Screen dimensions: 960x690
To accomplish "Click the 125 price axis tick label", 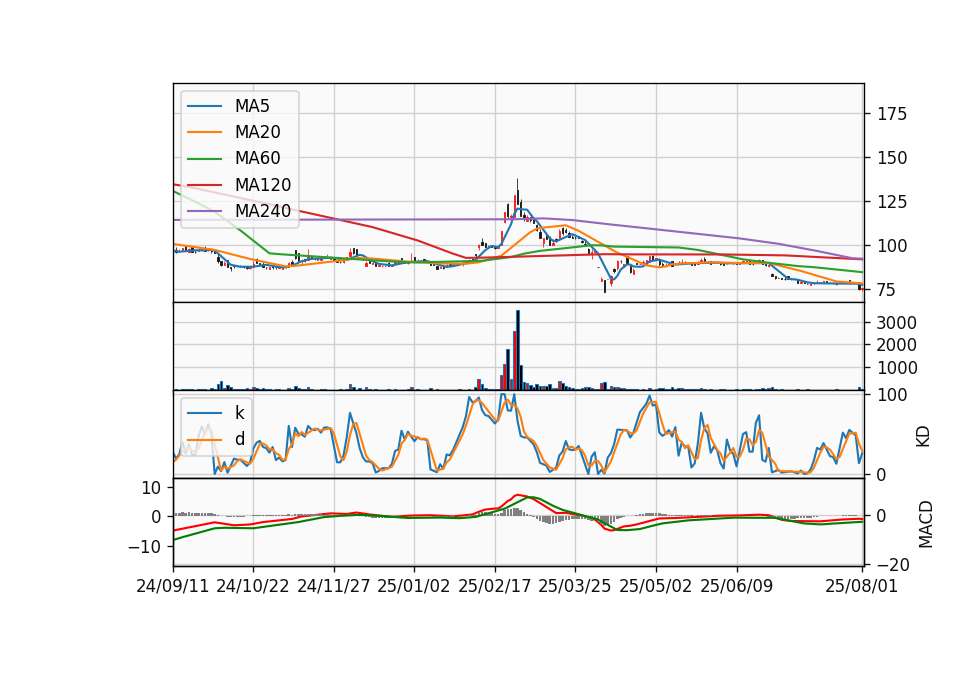I will coord(891,202).
